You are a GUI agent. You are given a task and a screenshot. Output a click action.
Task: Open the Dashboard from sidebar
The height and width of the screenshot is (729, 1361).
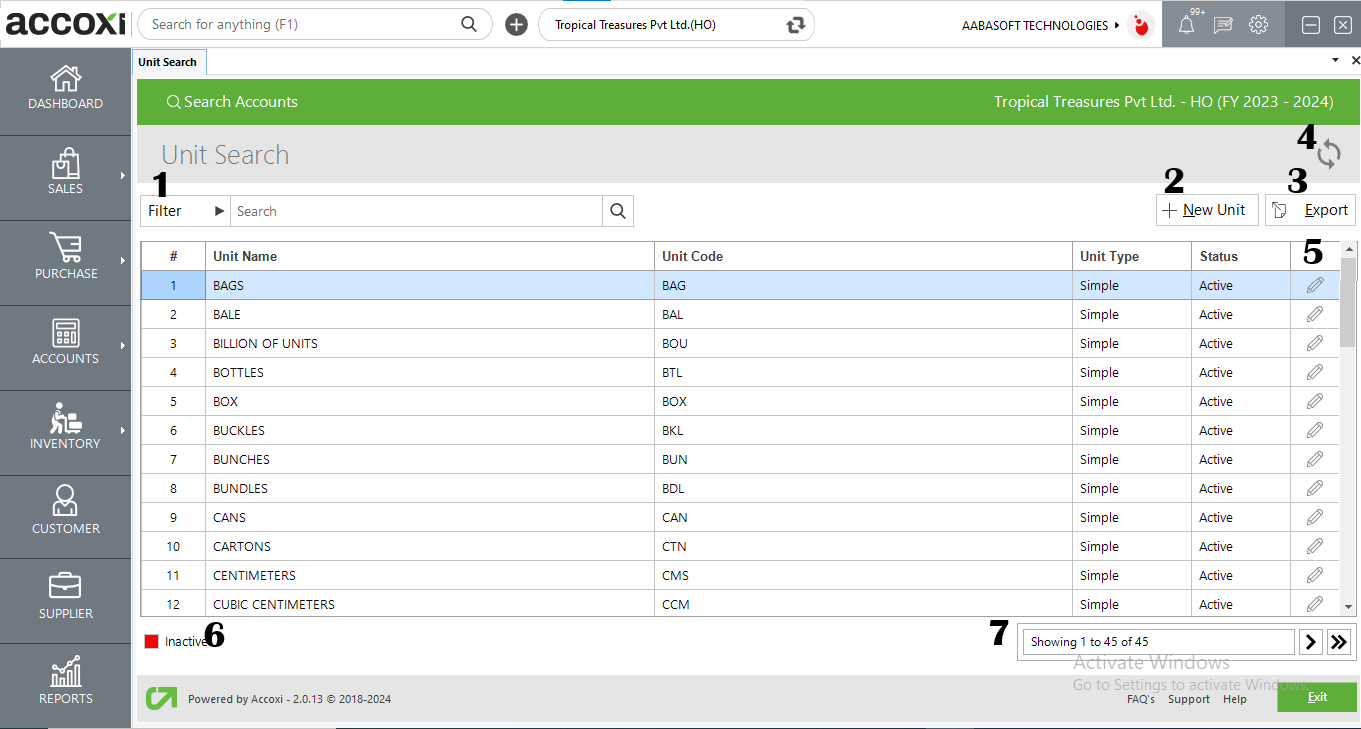point(65,90)
